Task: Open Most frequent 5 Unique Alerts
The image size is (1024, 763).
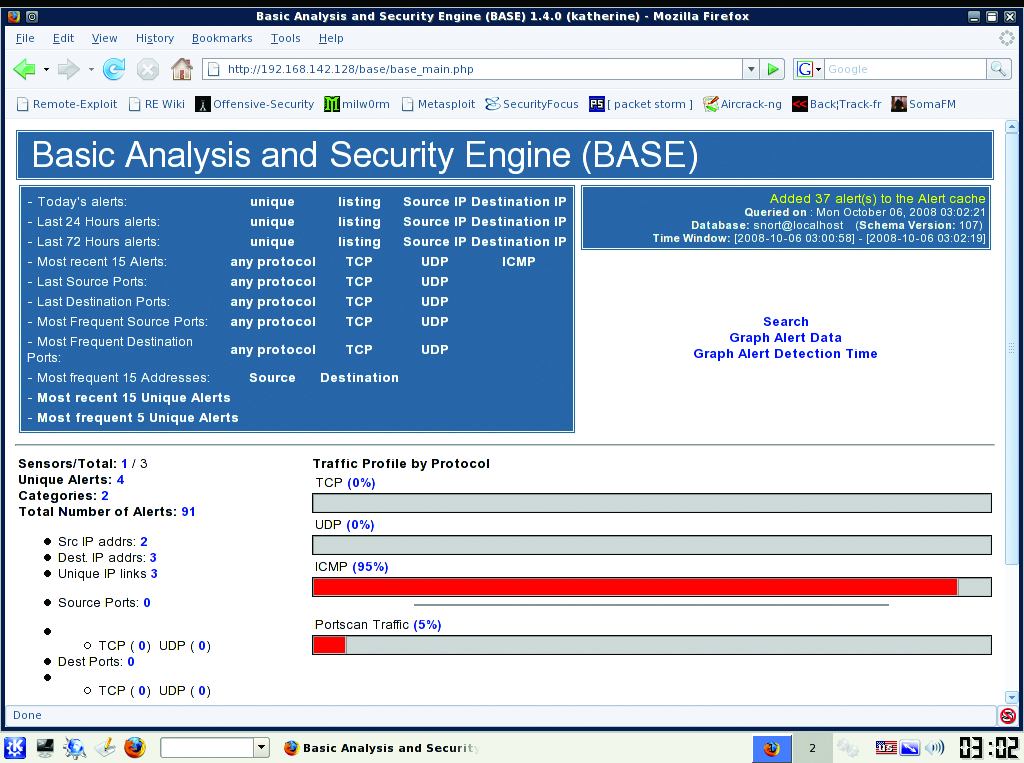Action: click(x=138, y=418)
